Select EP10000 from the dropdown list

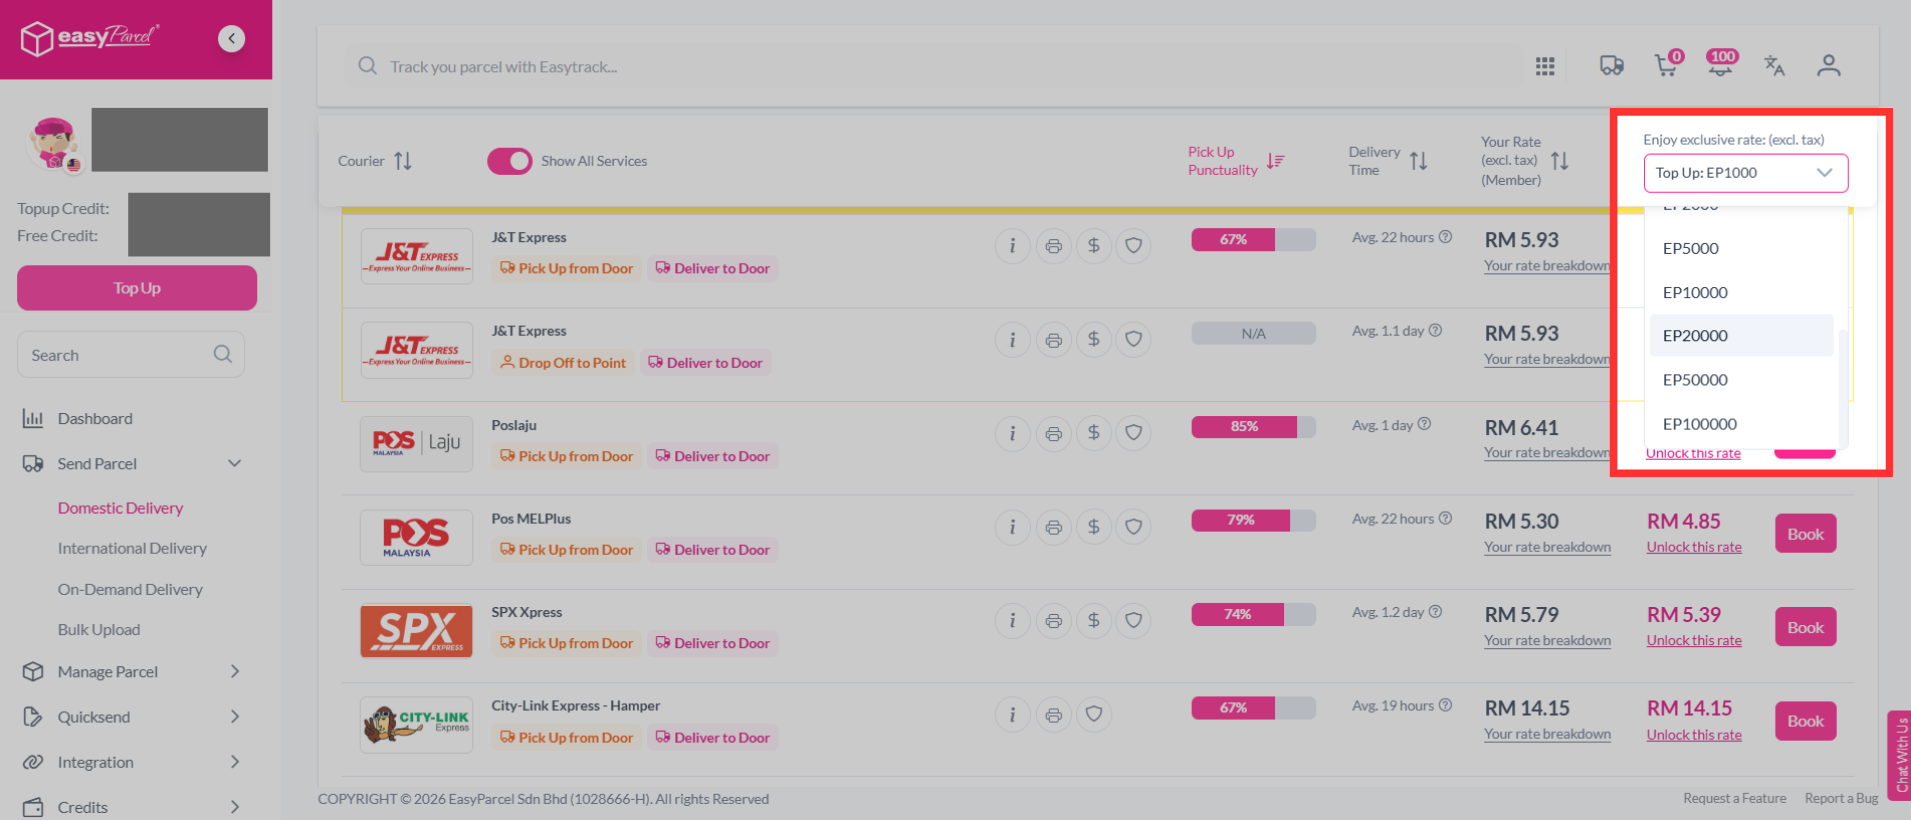(x=1741, y=292)
